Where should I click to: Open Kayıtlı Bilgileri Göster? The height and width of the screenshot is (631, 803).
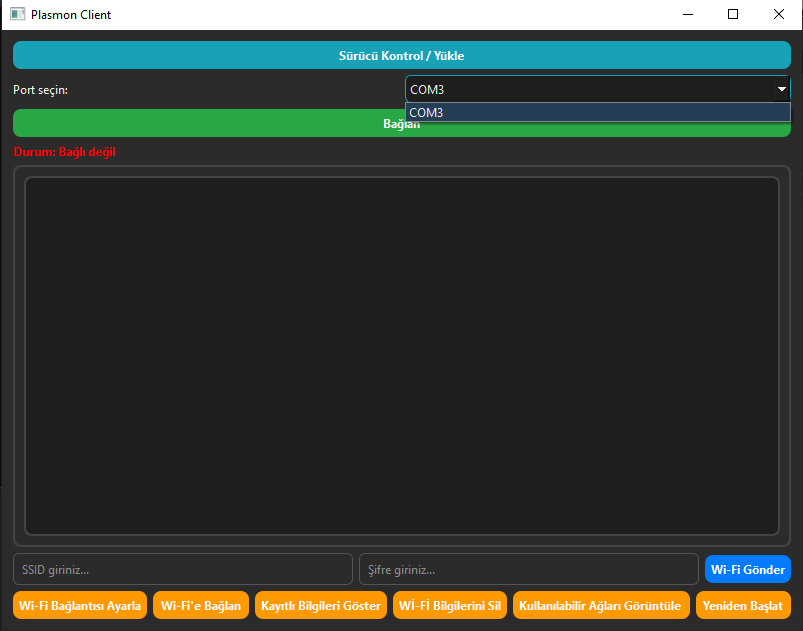pos(321,606)
